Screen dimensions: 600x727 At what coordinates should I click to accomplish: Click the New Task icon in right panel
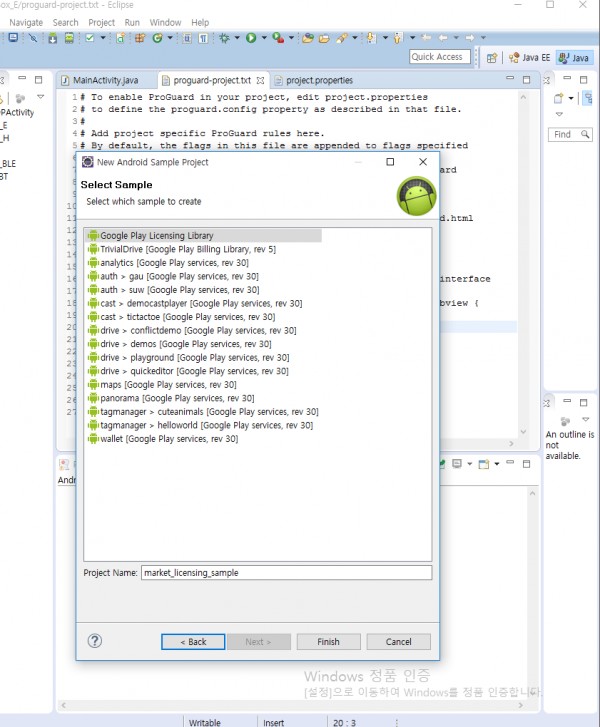[x=558, y=98]
